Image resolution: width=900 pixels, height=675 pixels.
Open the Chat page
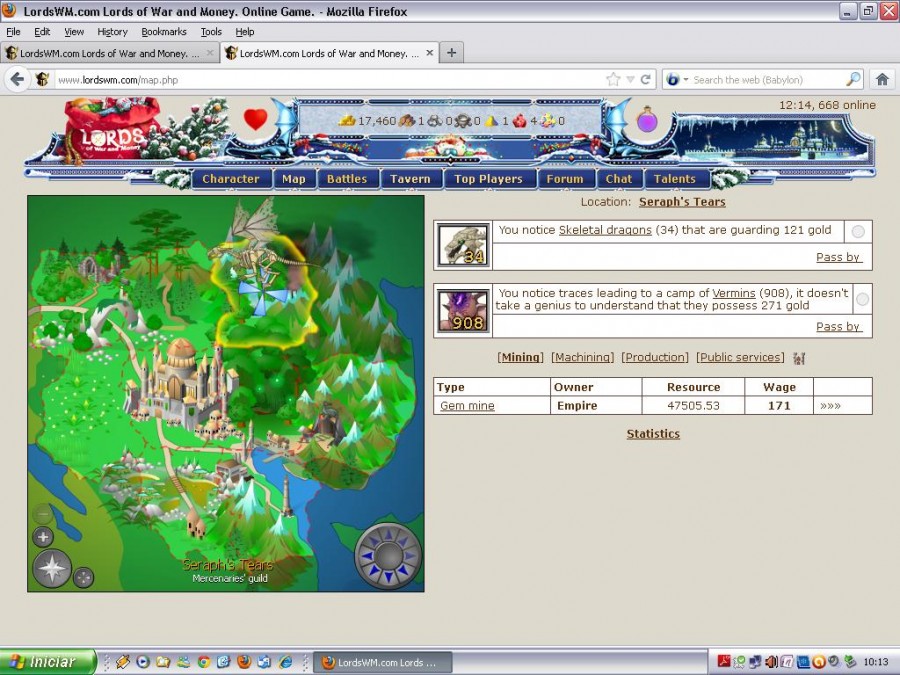click(619, 179)
